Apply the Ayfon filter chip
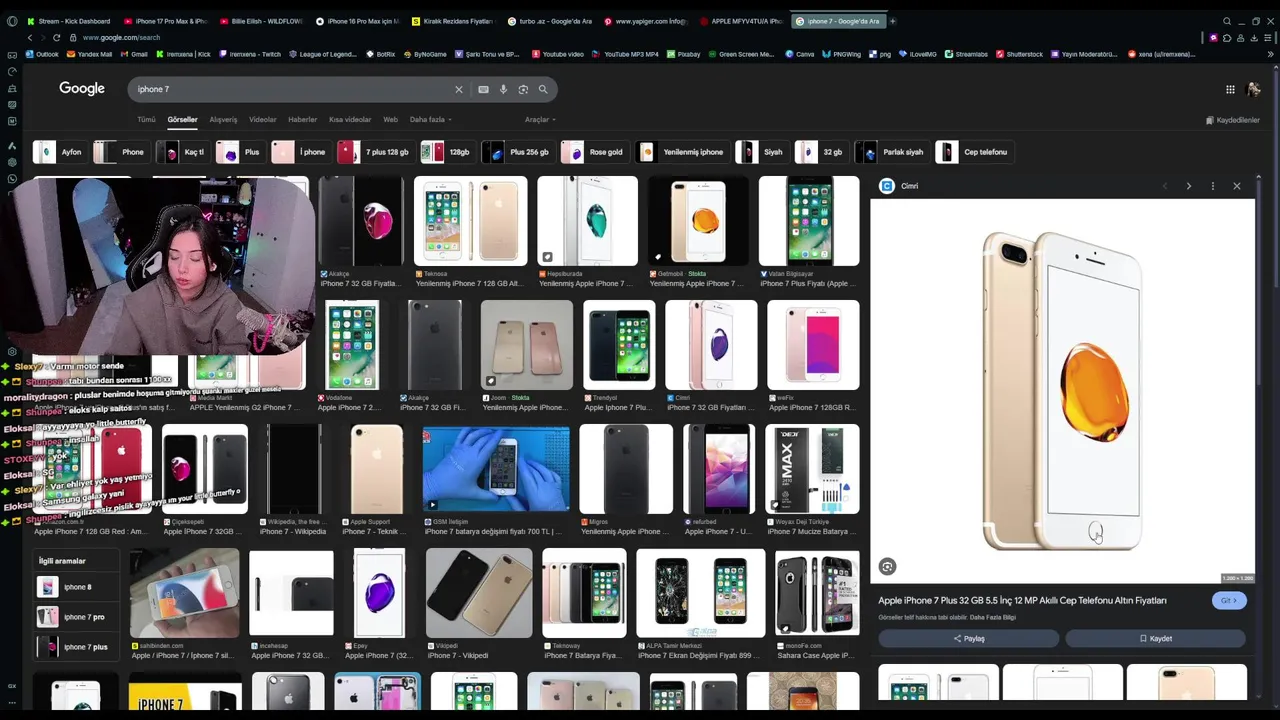1280x720 pixels. (59, 152)
